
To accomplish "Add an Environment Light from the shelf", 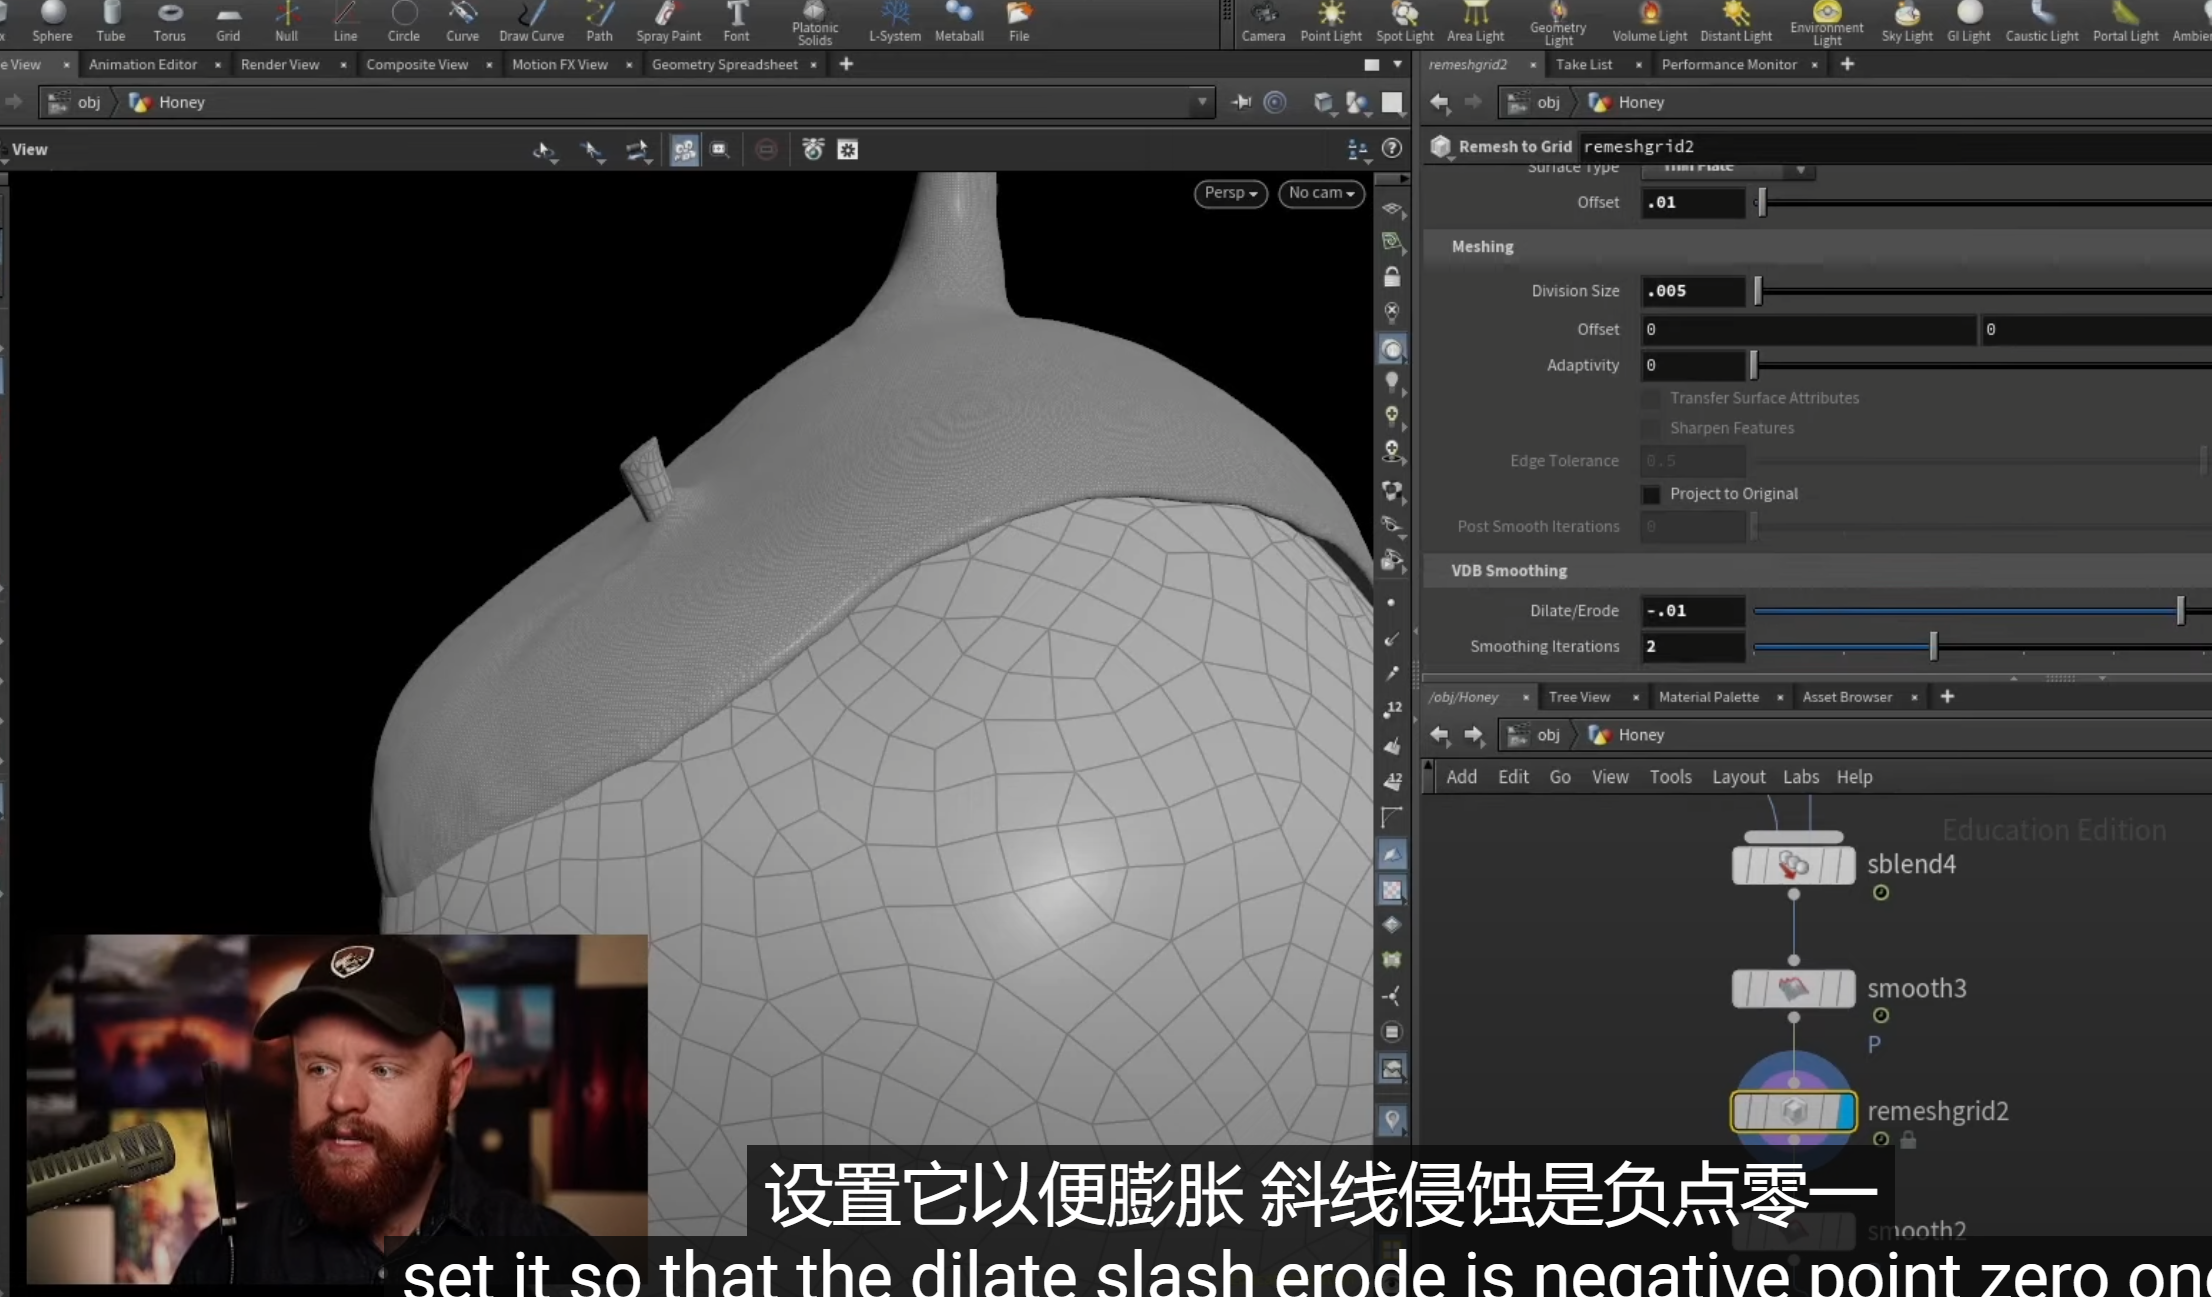I will coord(1827,24).
